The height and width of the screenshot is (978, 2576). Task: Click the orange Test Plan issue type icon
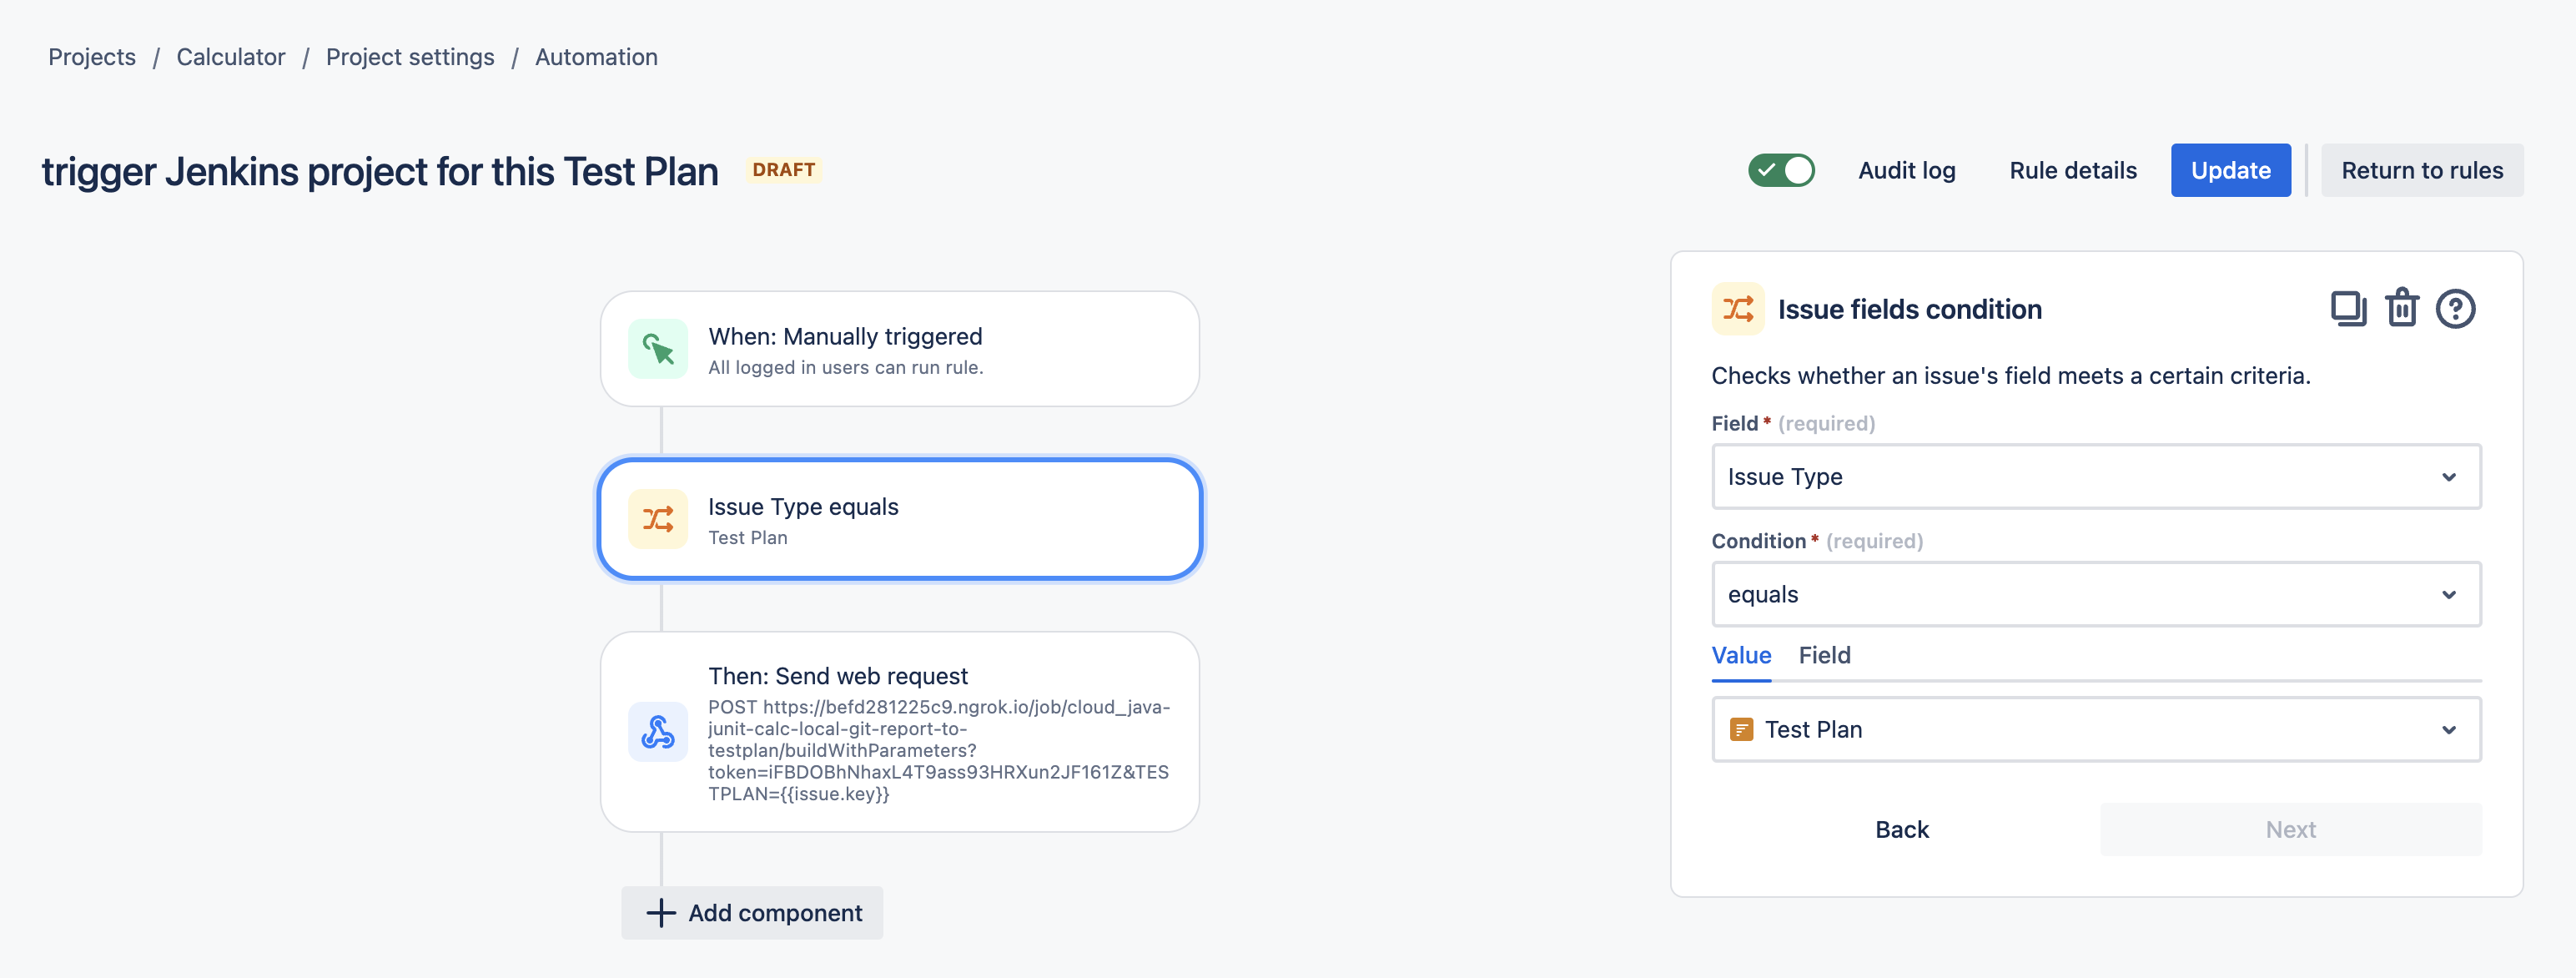tap(1741, 730)
